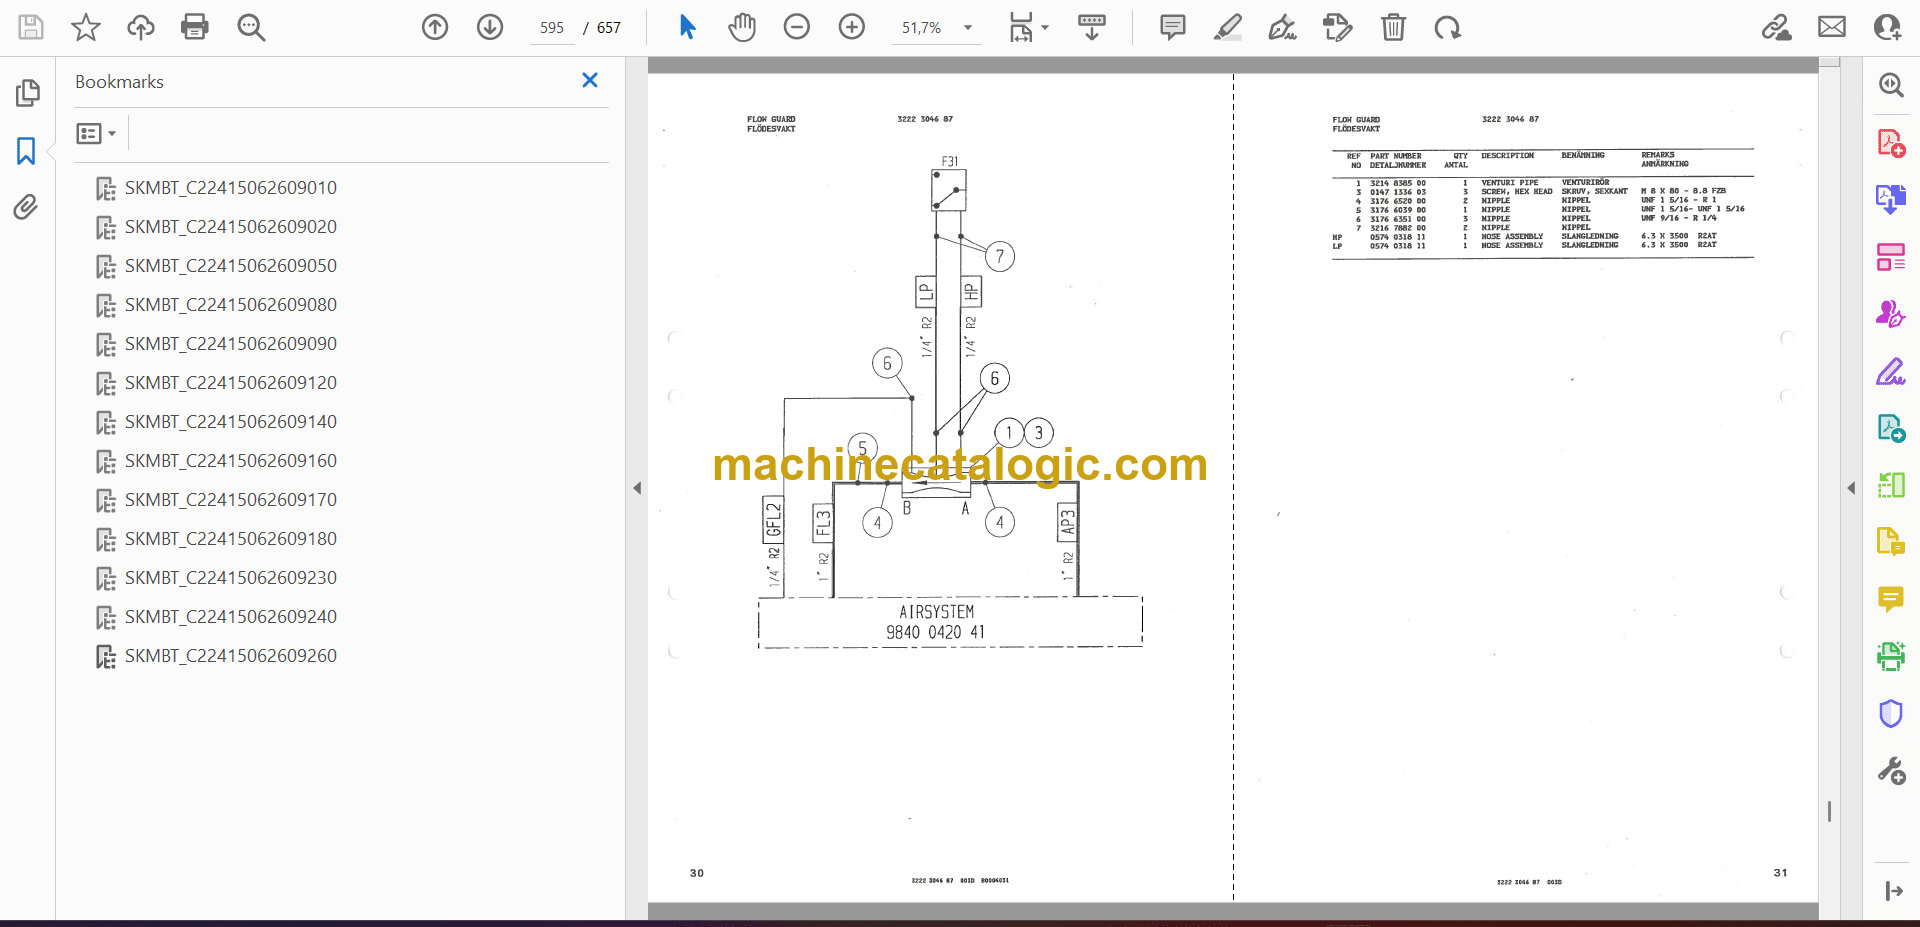Zoom out with the minus button

(797, 27)
